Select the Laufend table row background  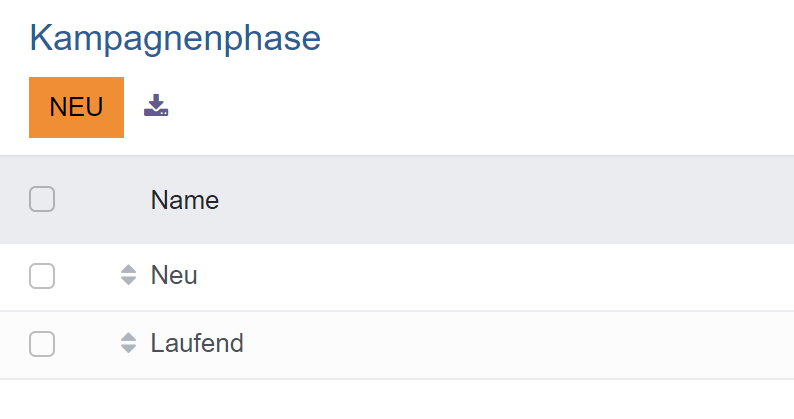[500, 344]
